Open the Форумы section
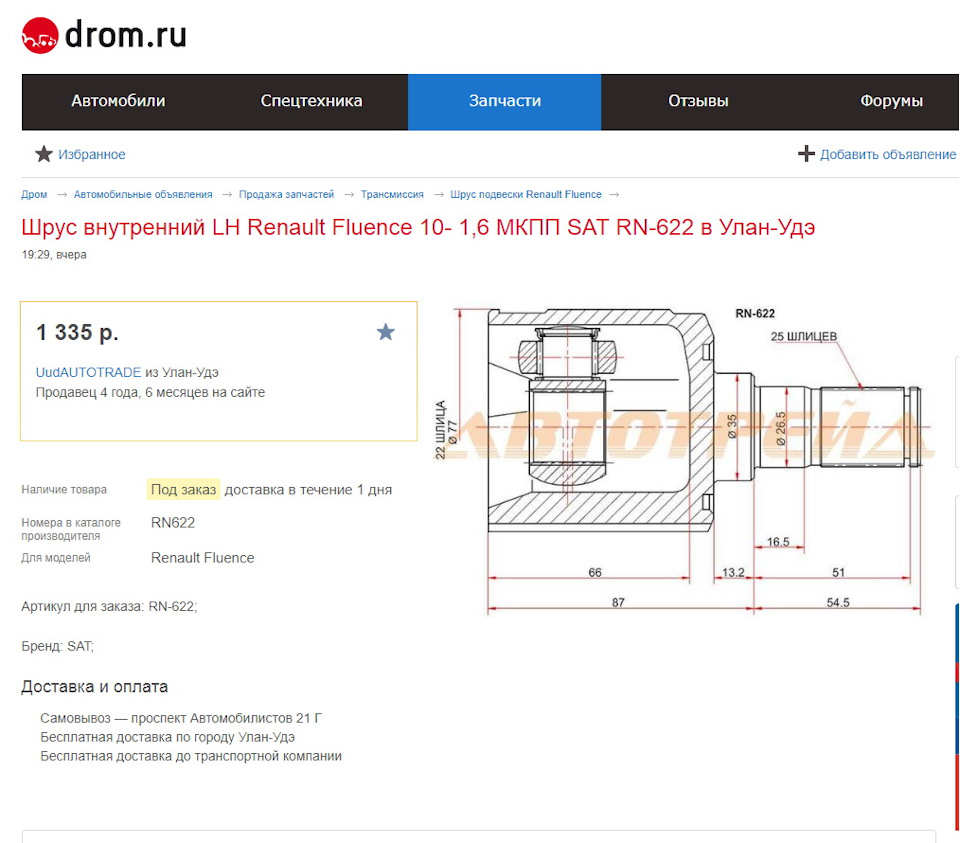Viewport: 960px width, 843px height. pos(891,101)
